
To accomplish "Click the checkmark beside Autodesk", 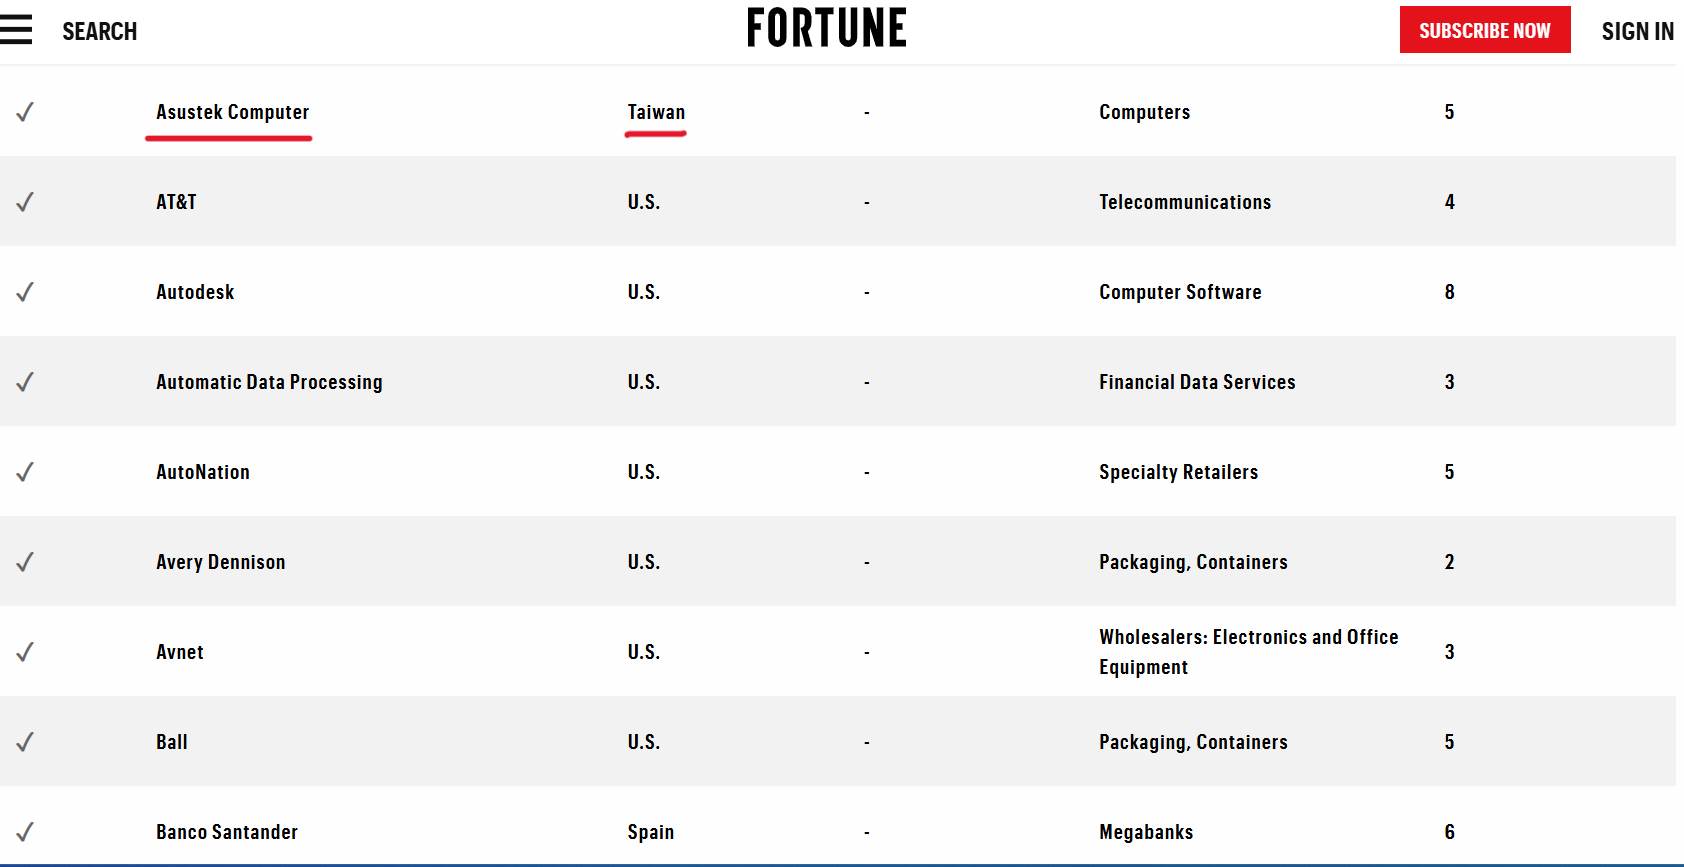I will 25,292.
